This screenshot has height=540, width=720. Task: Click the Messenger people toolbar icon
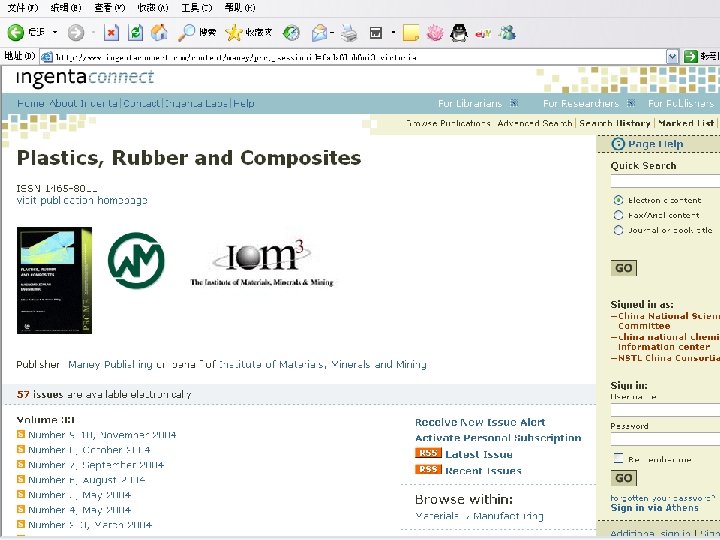click(x=507, y=33)
